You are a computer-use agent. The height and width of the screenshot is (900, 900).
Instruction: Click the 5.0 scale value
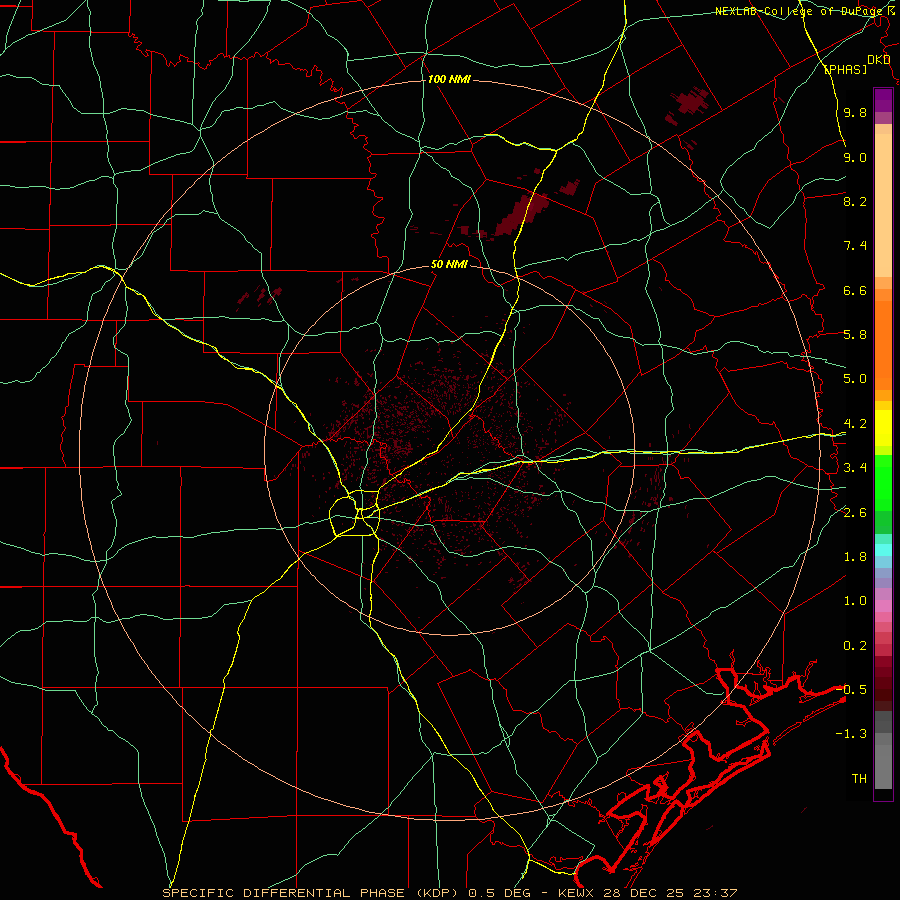855,379
